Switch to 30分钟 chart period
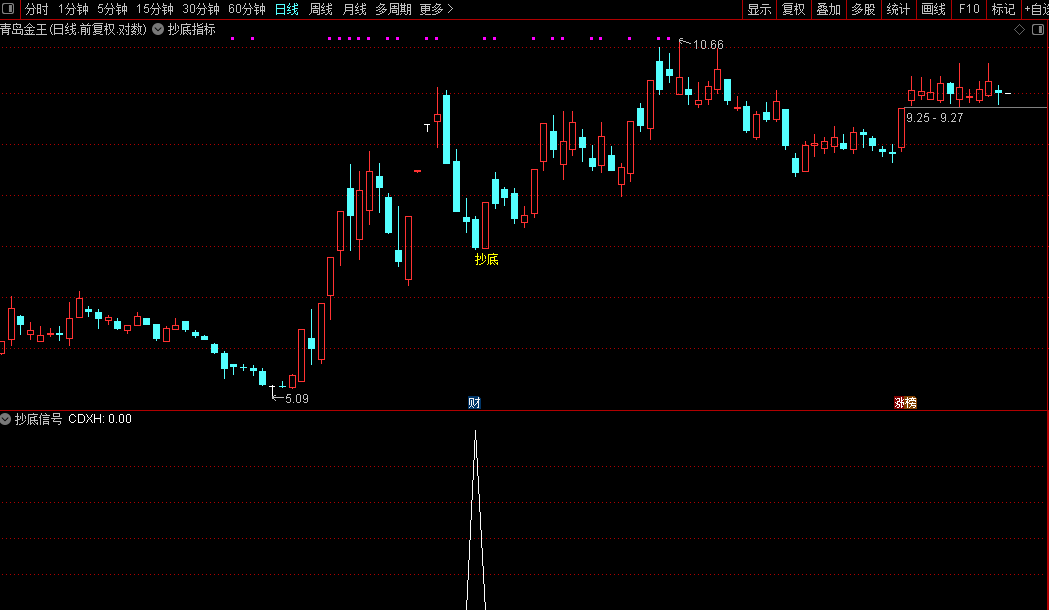The height and width of the screenshot is (610, 1049). (201, 9)
